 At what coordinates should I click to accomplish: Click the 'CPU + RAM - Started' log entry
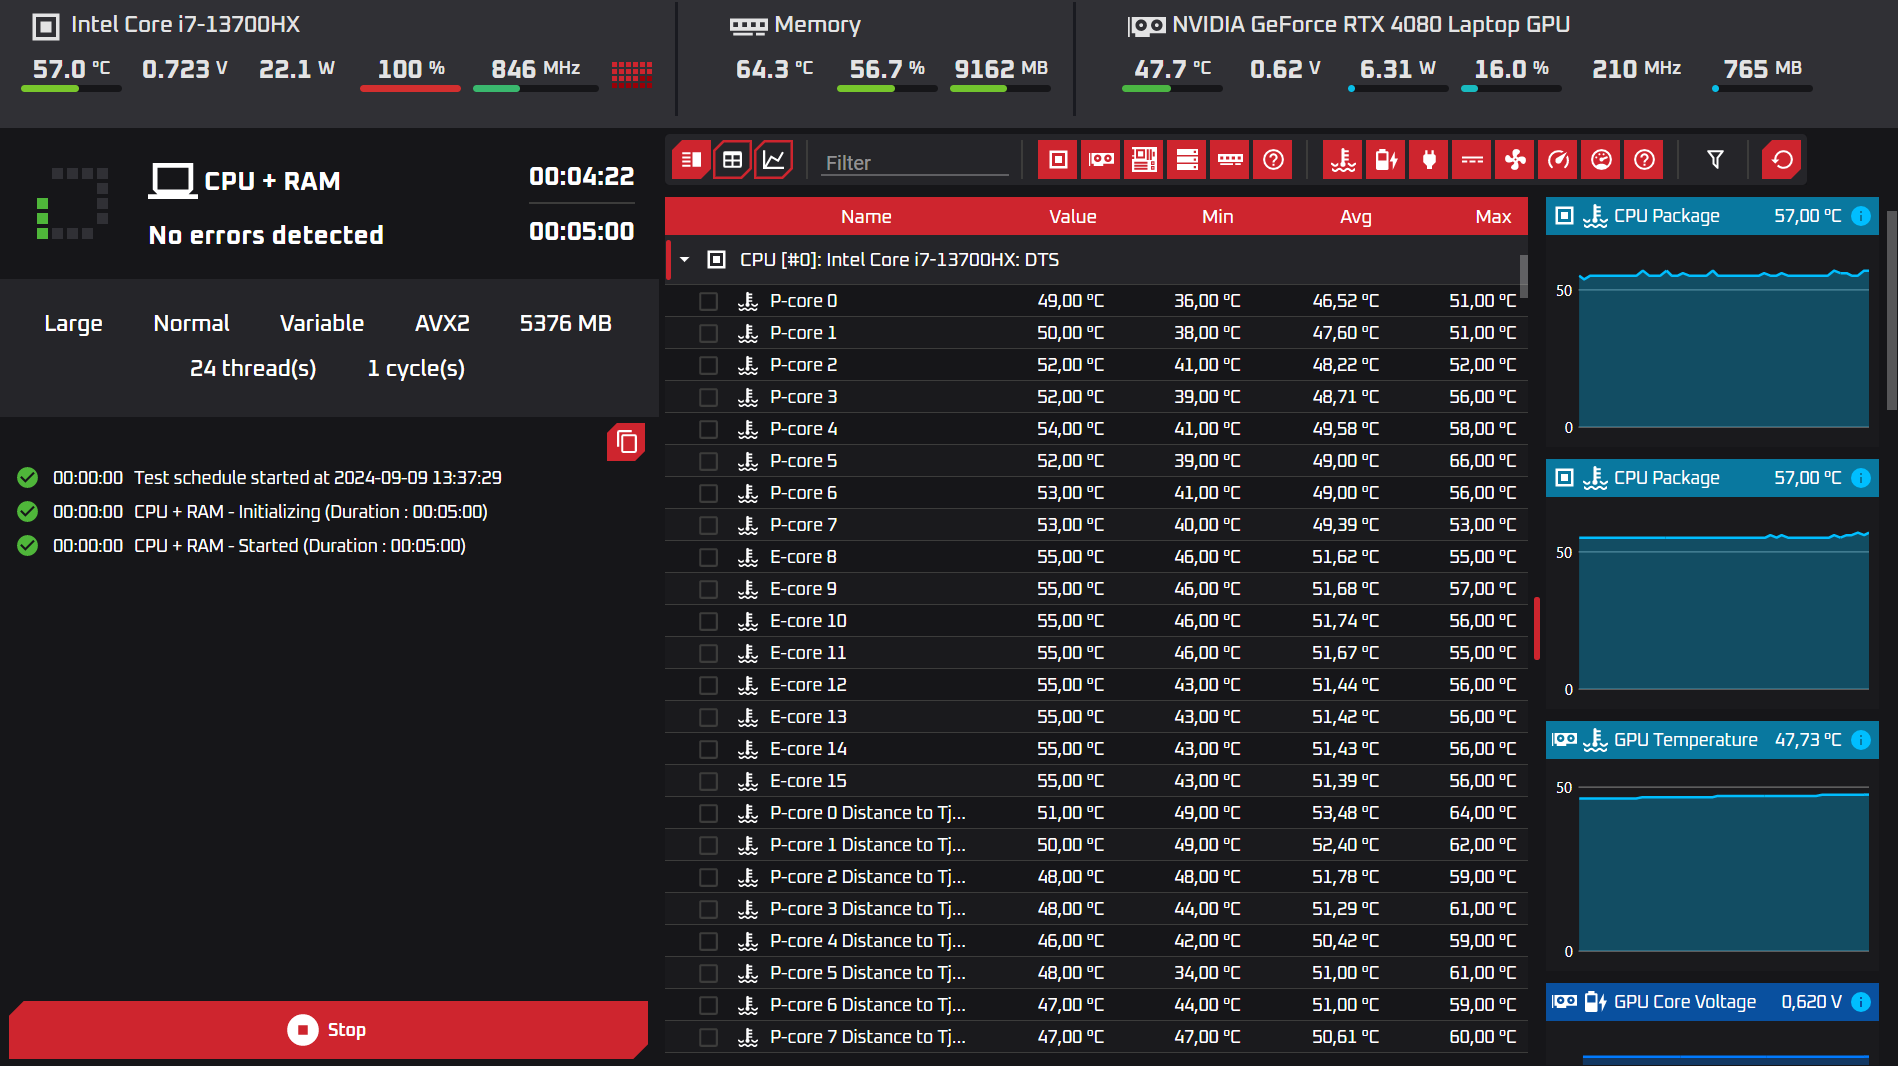coord(300,546)
